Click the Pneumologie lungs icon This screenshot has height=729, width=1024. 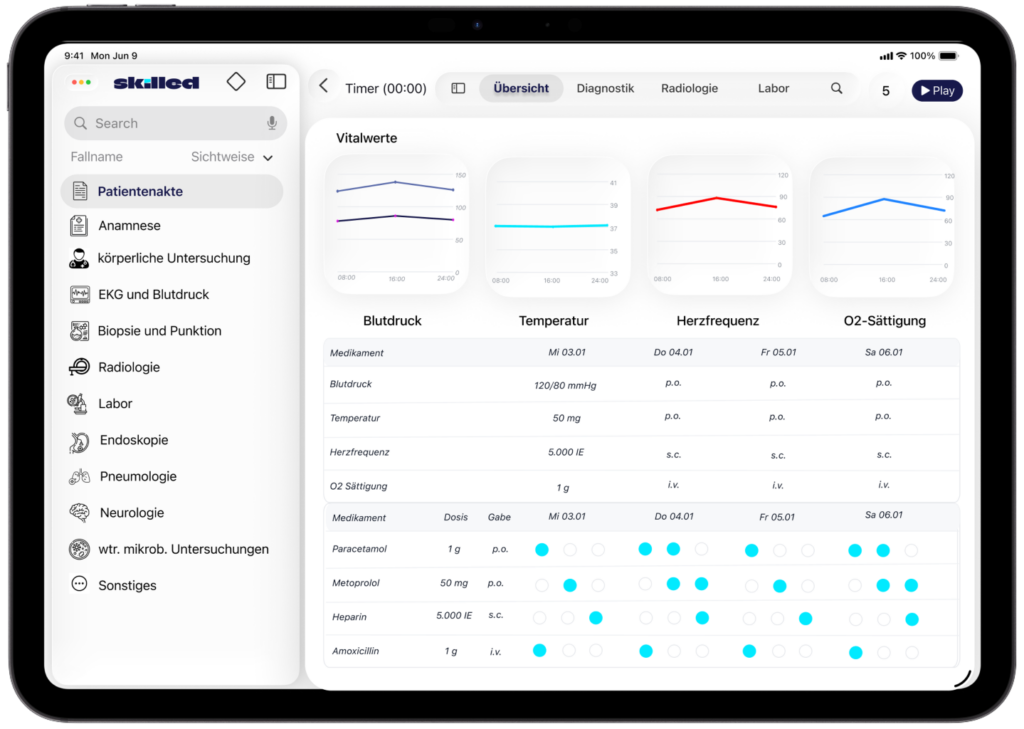click(80, 477)
